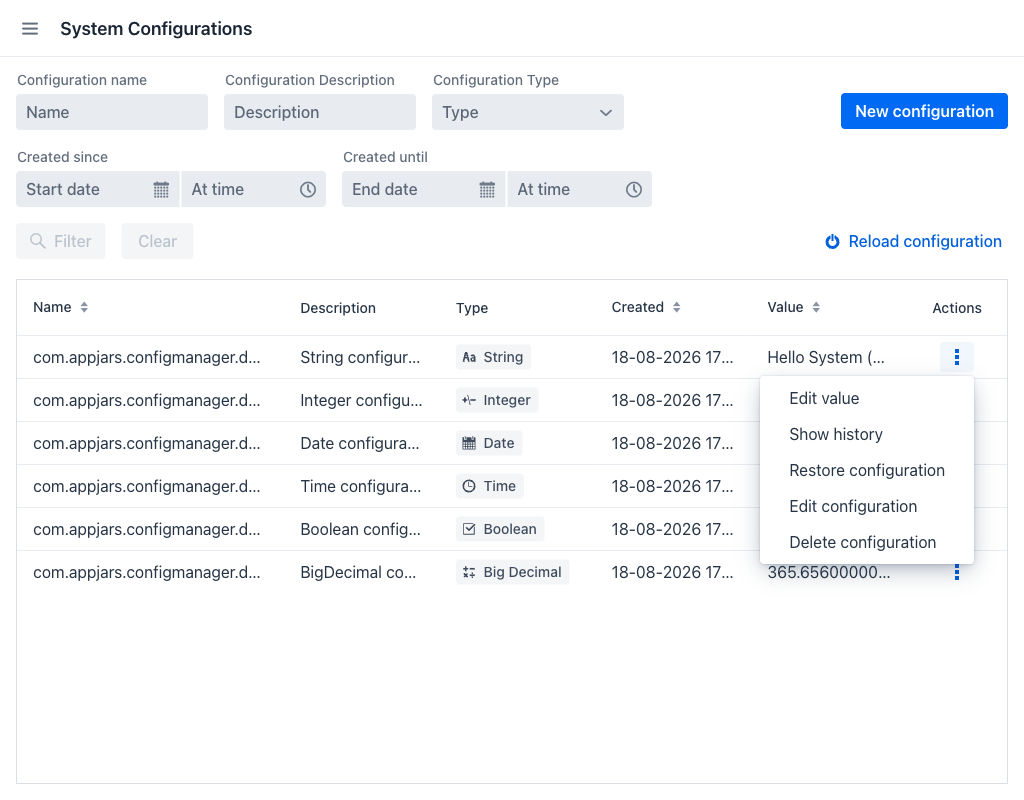Open the Start date calendar picker icon

coord(161,189)
